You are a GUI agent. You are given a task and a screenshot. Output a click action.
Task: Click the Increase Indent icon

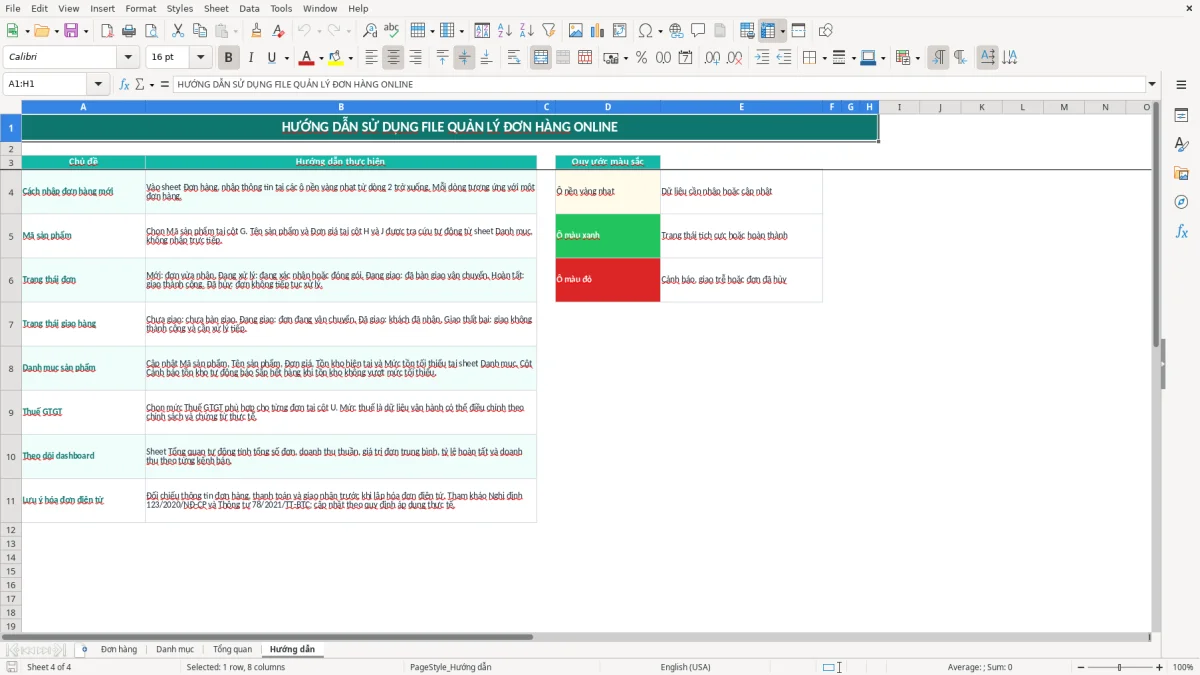point(762,58)
